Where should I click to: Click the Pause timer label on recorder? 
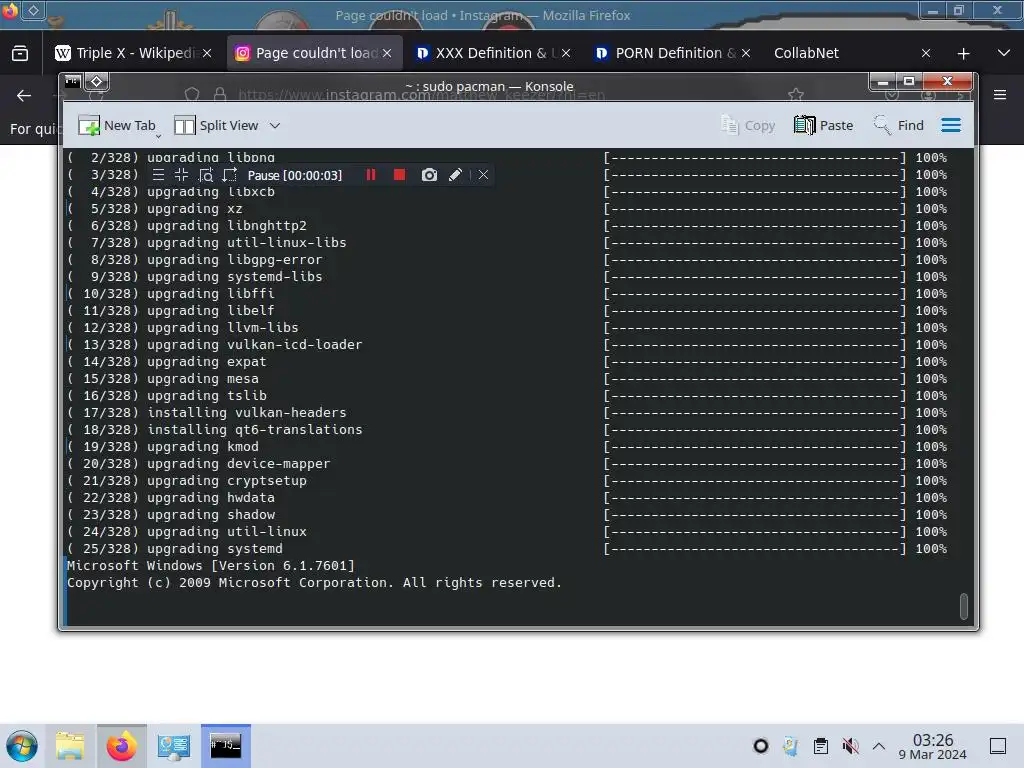tap(295, 176)
